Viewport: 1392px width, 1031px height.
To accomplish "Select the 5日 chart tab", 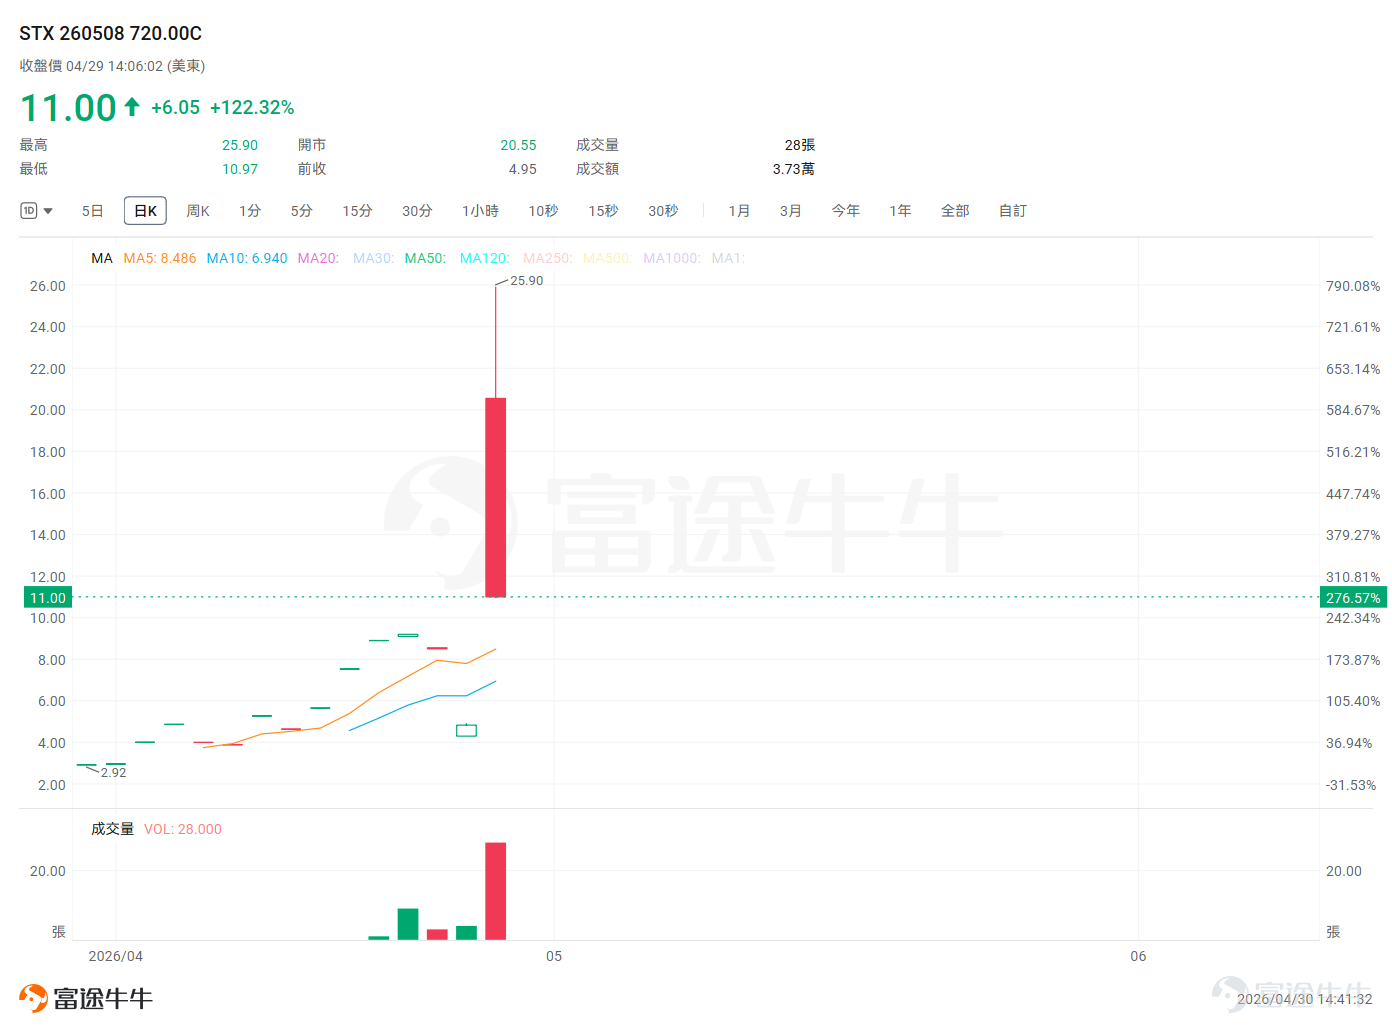I will coord(93,211).
